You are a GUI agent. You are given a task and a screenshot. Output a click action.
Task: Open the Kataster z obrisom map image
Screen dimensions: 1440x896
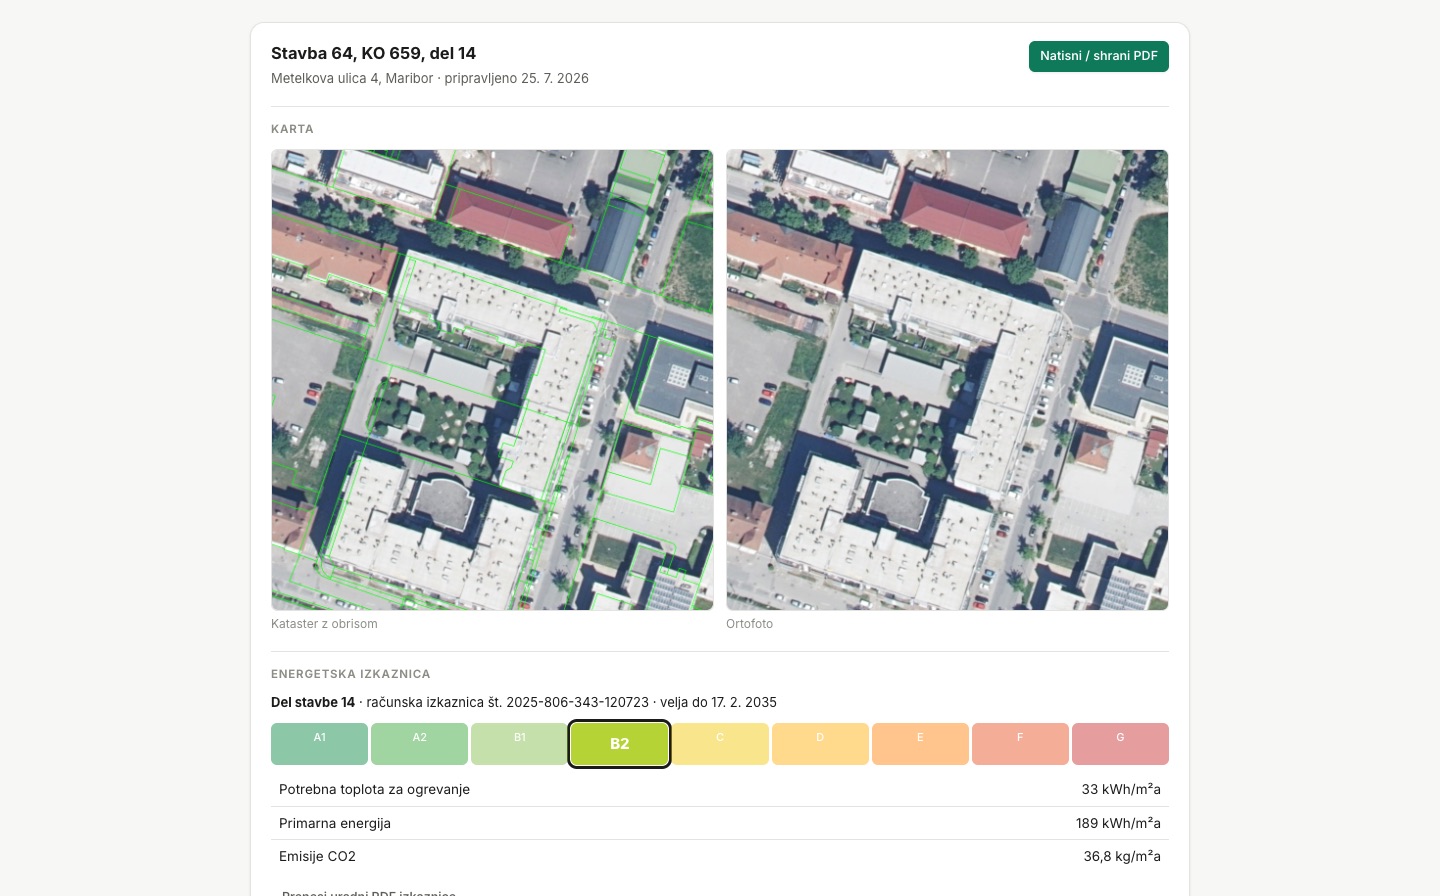[x=492, y=380]
